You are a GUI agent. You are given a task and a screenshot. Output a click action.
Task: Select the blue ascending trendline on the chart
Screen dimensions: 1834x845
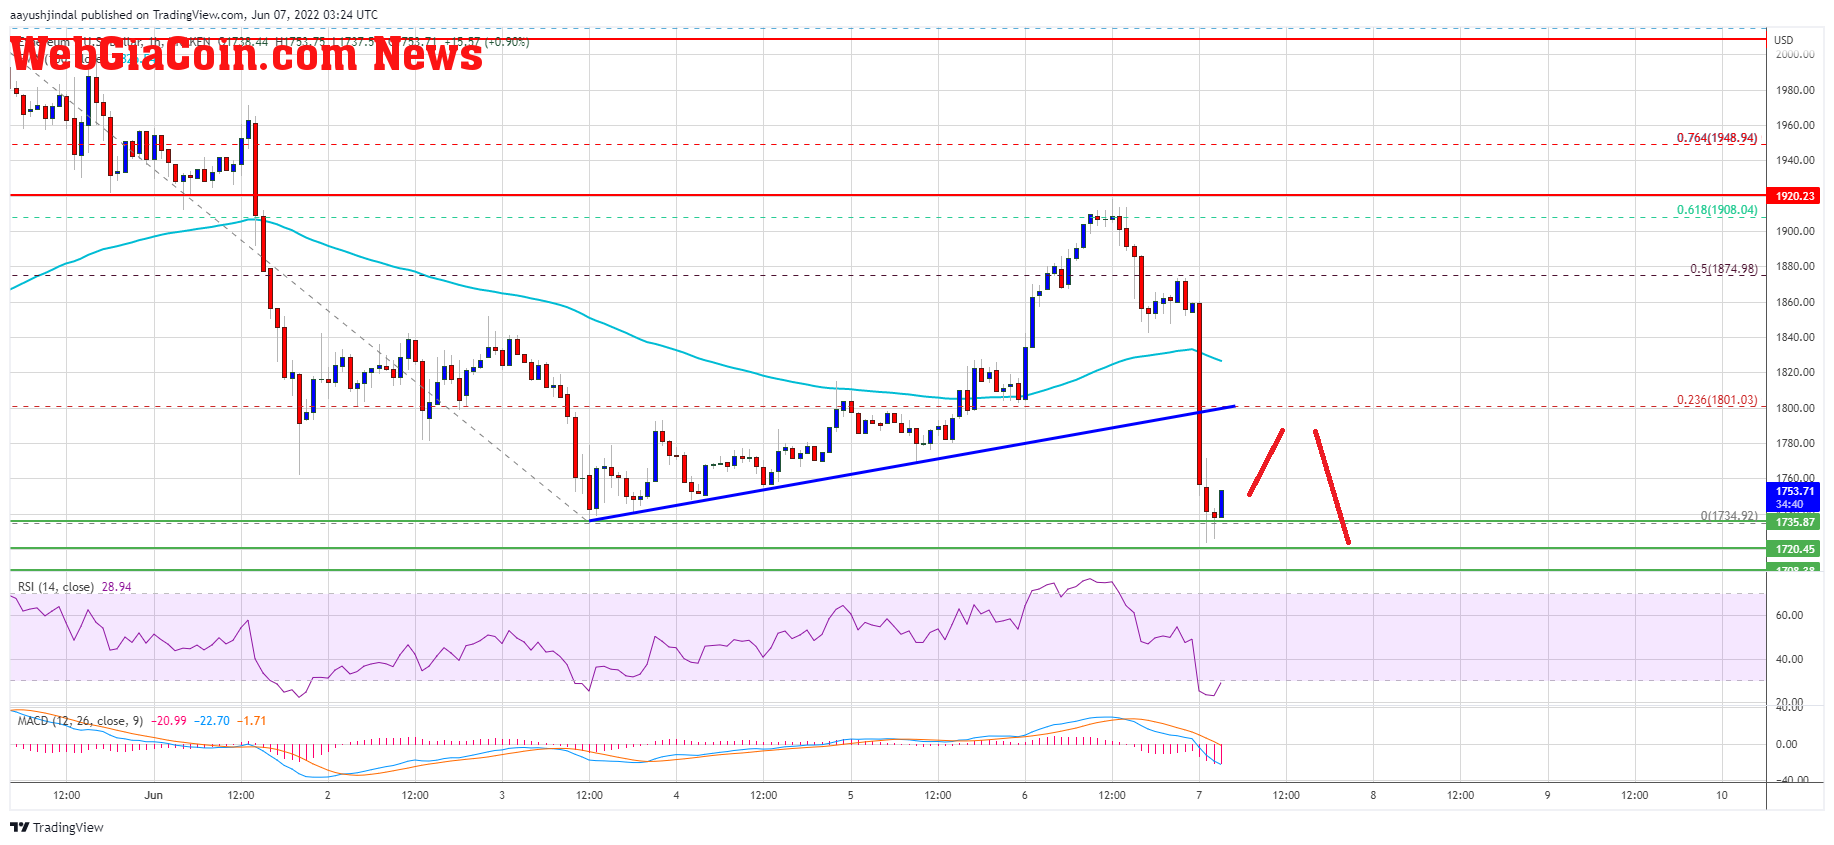click(912, 463)
